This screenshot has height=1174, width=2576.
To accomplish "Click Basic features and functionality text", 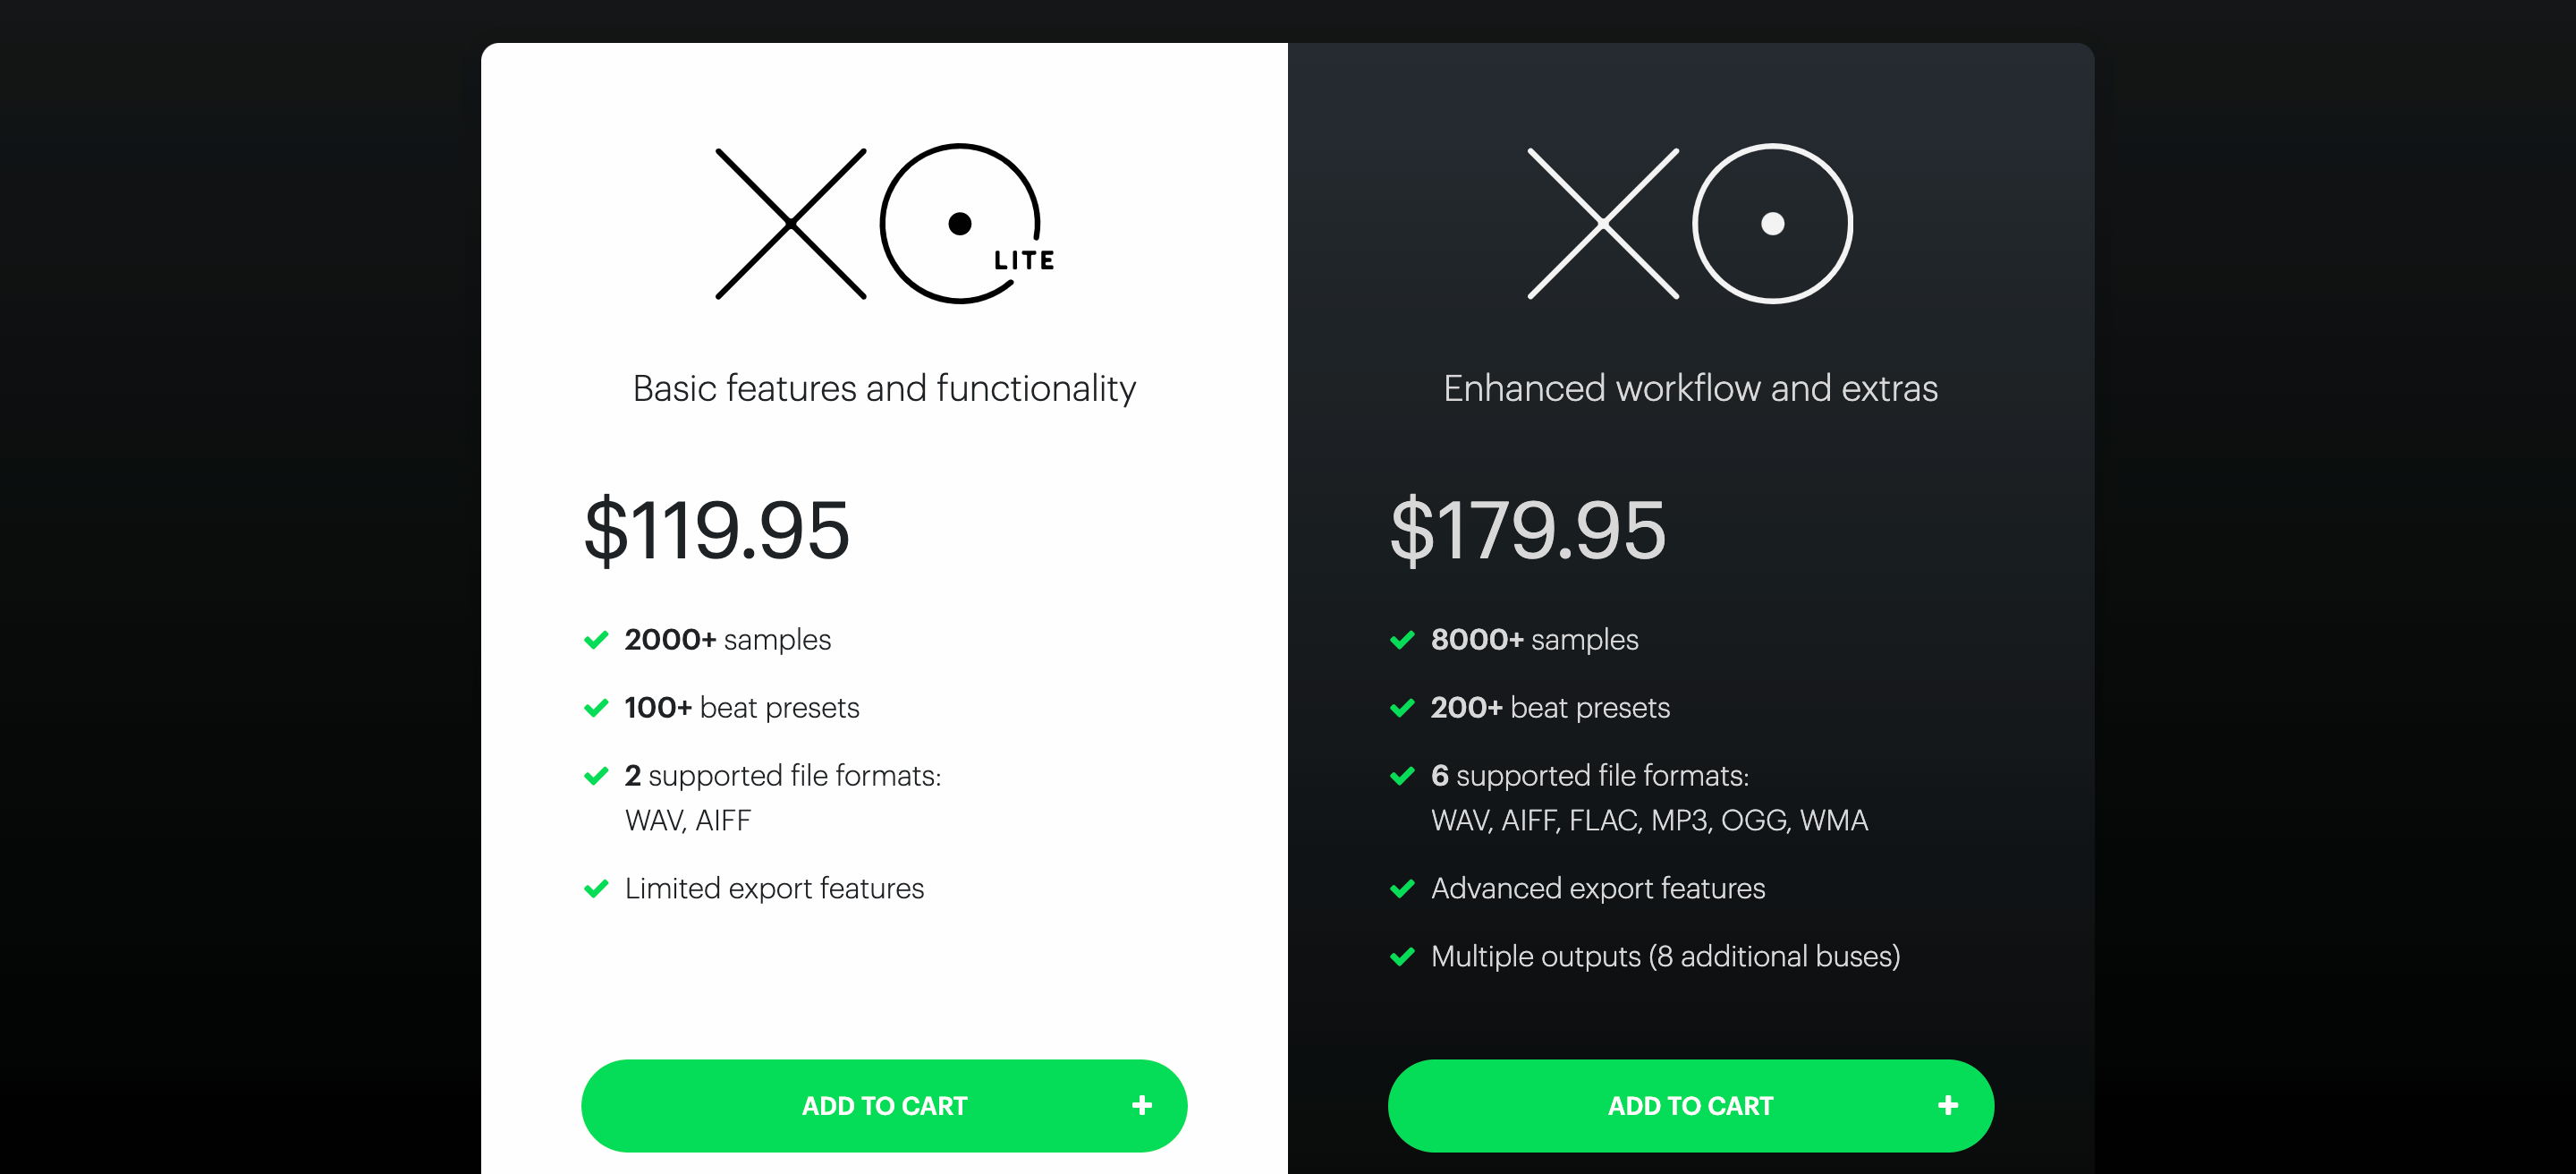I will [x=884, y=388].
